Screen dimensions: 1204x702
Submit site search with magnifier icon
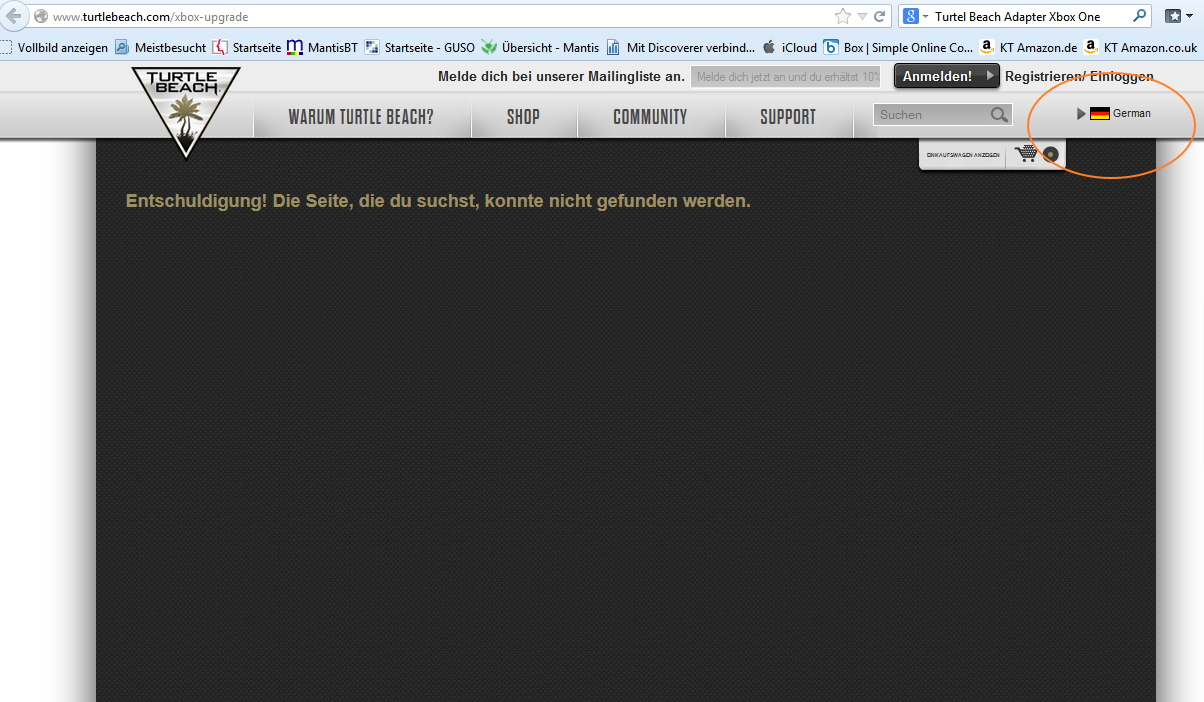[x=999, y=115]
